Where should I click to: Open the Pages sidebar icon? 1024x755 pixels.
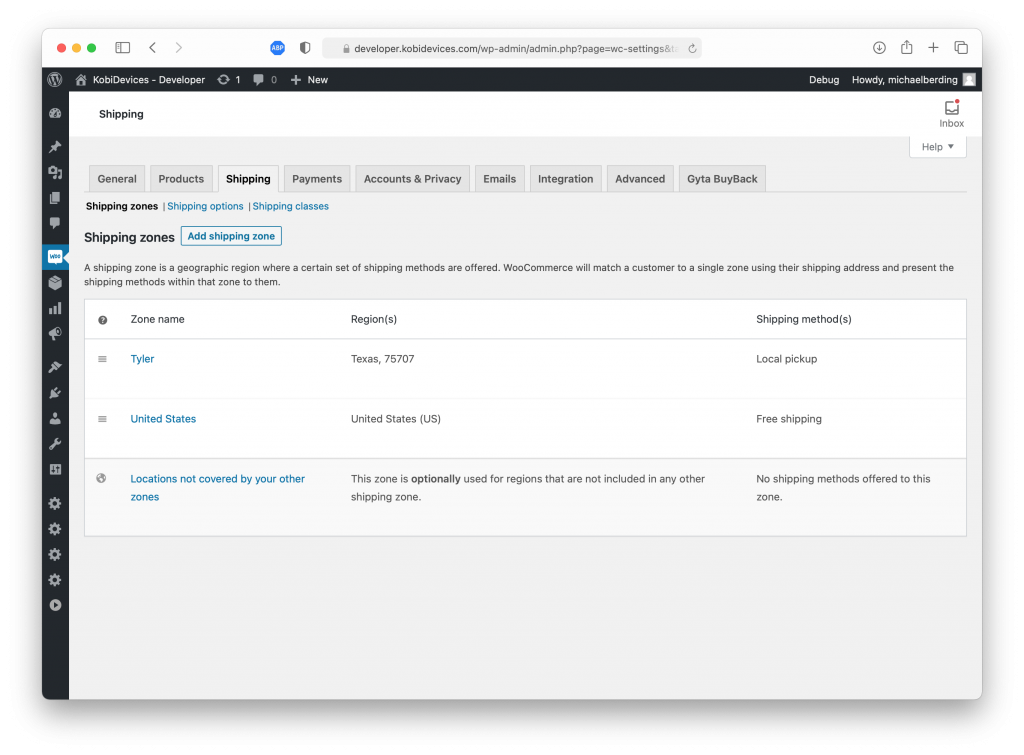[x=55, y=198]
